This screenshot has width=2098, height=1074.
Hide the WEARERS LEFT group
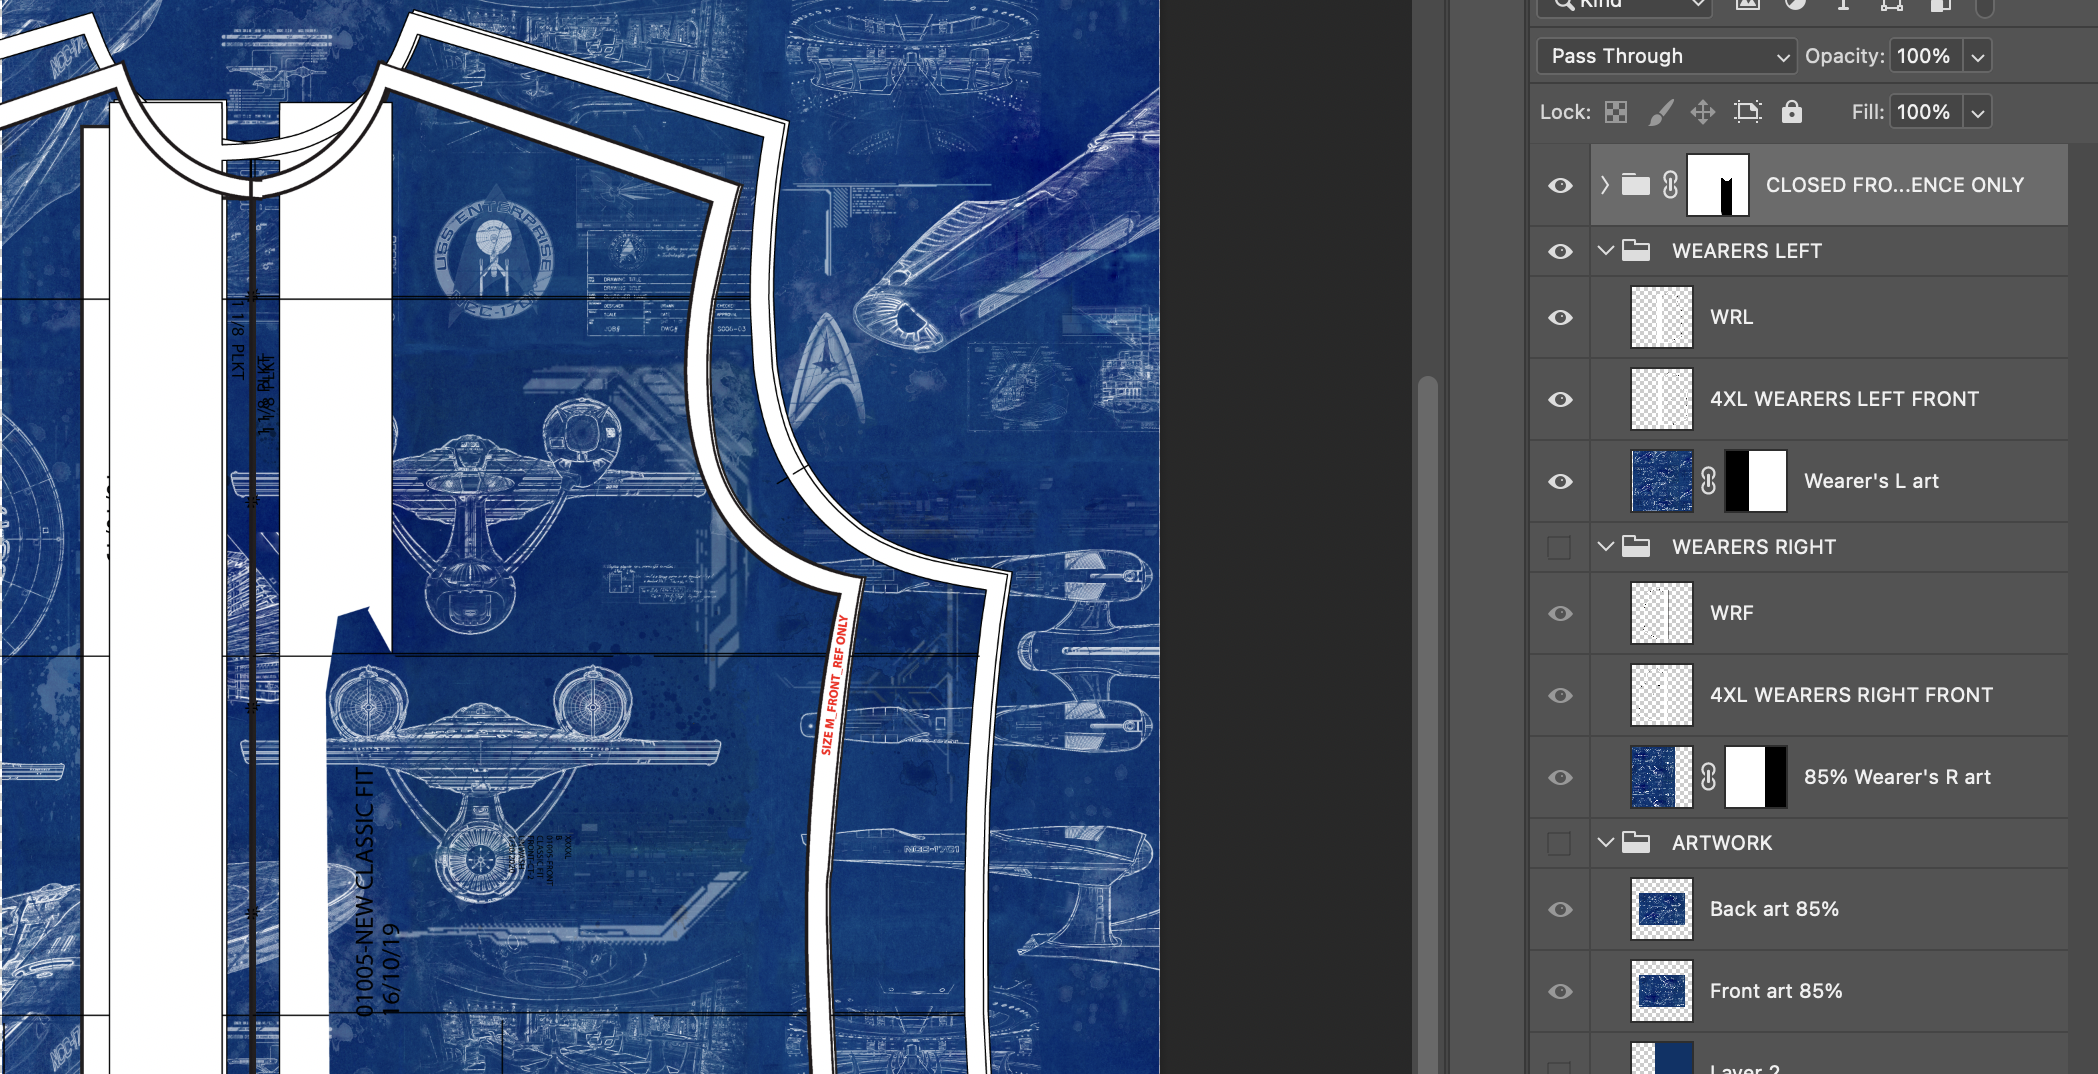(1560, 251)
